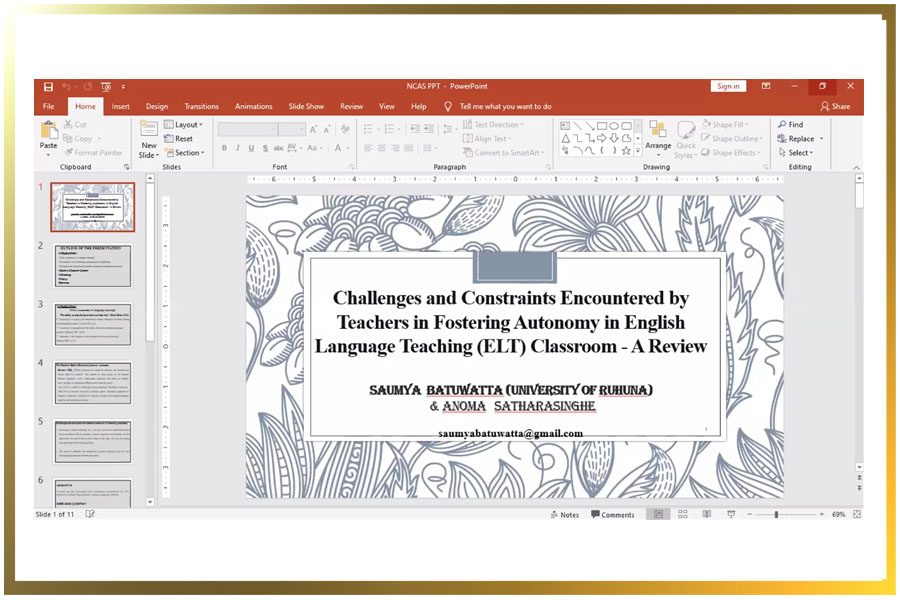The image size is (900, 600).
Task: Open the Help tab
Action: tap(418, 106)
